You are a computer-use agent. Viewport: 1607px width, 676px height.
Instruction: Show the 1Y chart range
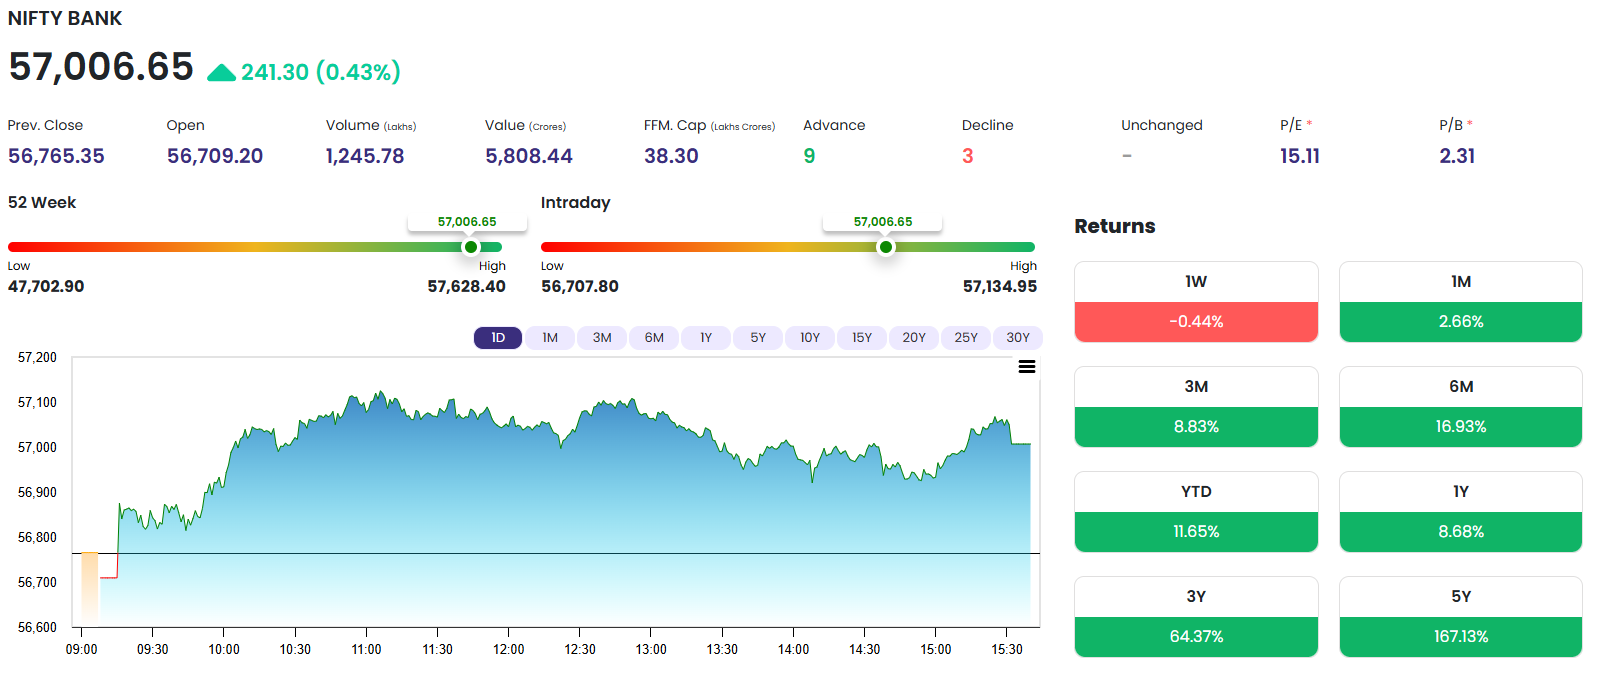pos(706,338)
